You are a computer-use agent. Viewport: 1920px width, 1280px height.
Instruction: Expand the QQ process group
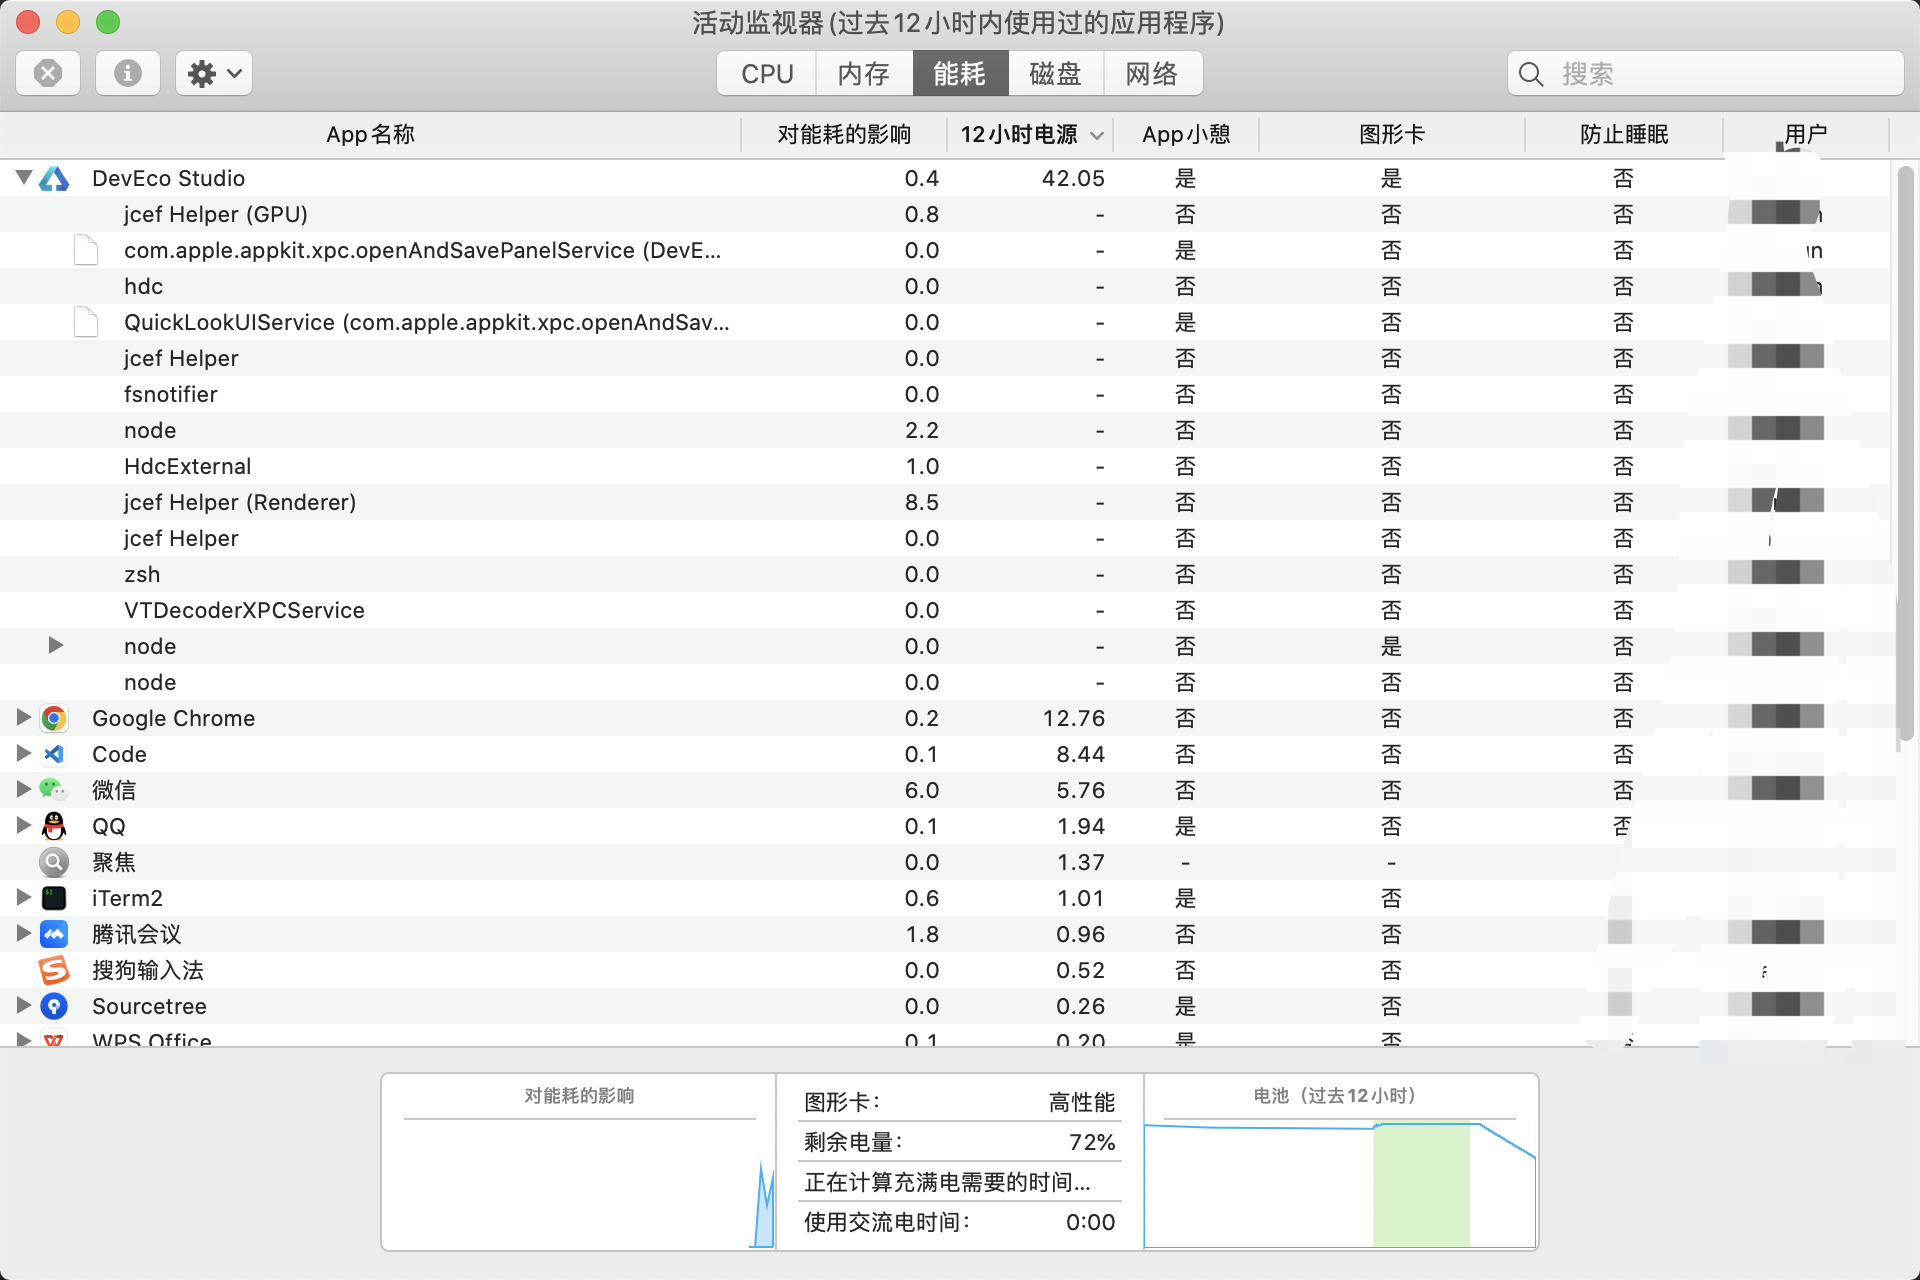[24, 826]
